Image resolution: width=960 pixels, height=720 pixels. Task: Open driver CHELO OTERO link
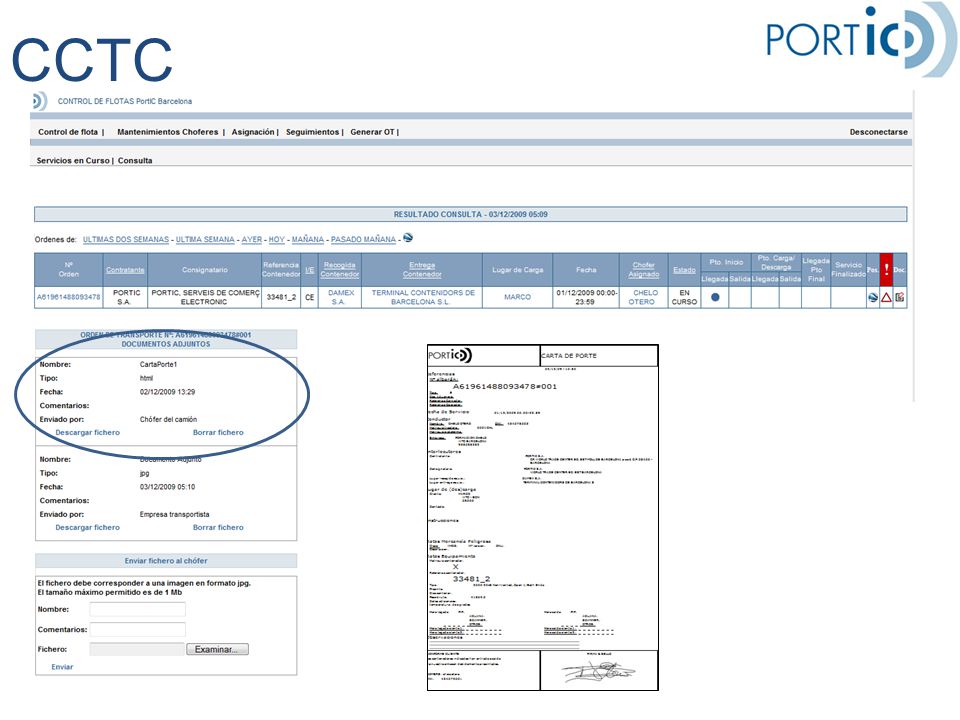(643, 297)
